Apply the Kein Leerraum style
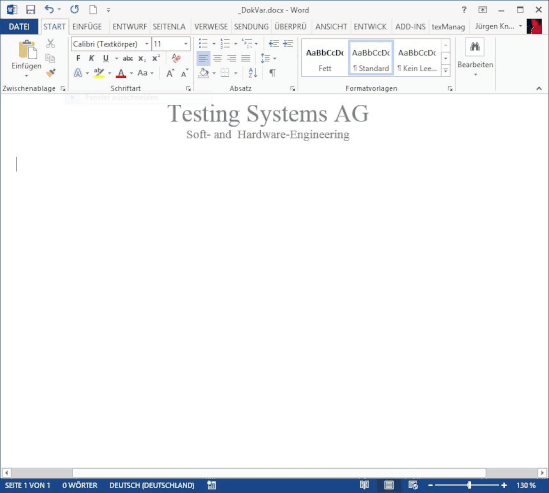Viewport: 549px width, 493px height. [417, 58]
